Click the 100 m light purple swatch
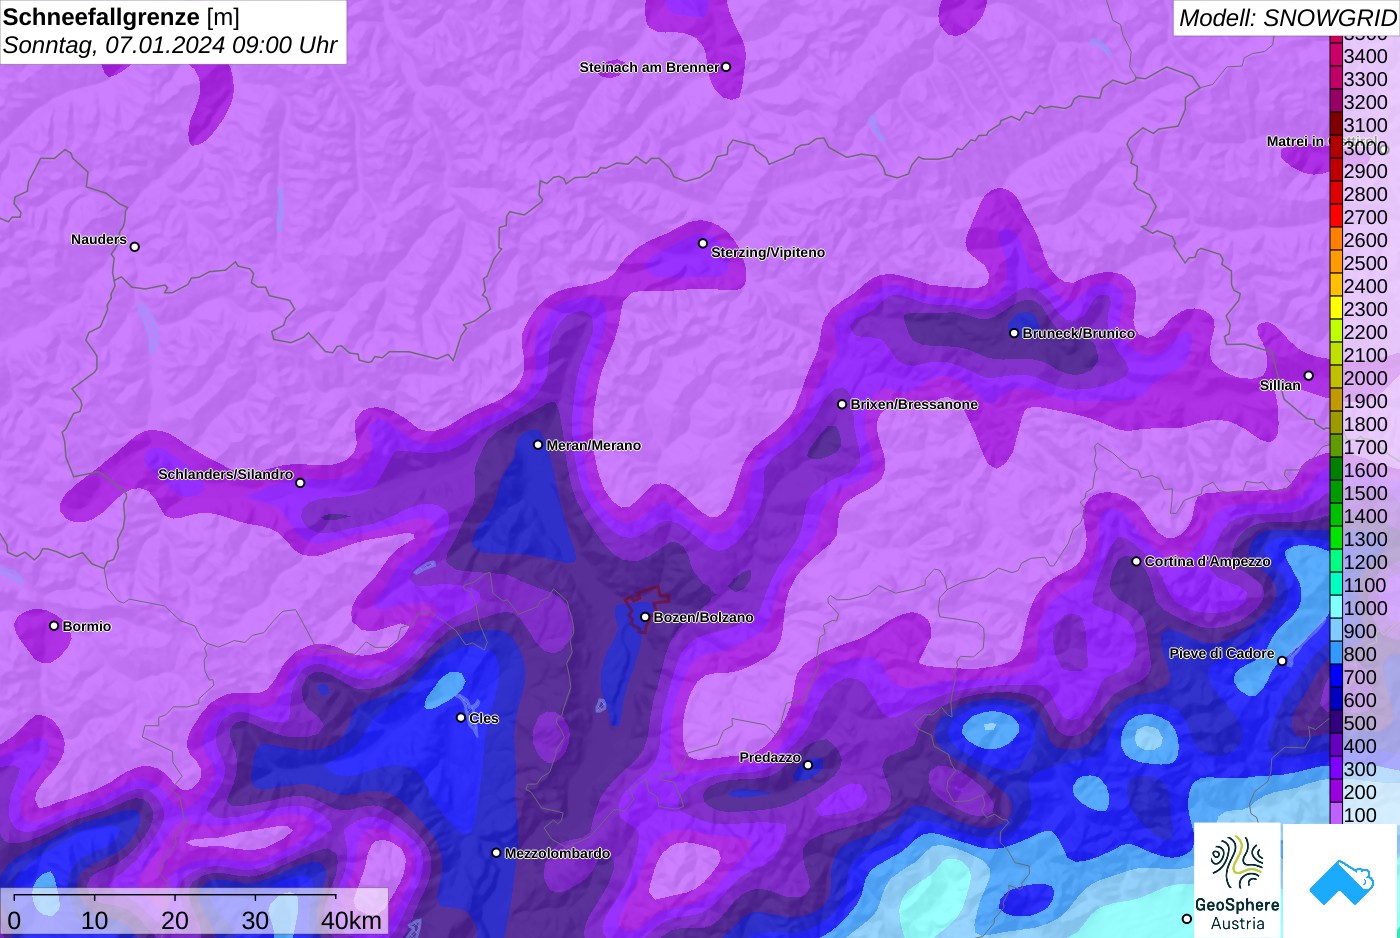 coord(1335,815)
